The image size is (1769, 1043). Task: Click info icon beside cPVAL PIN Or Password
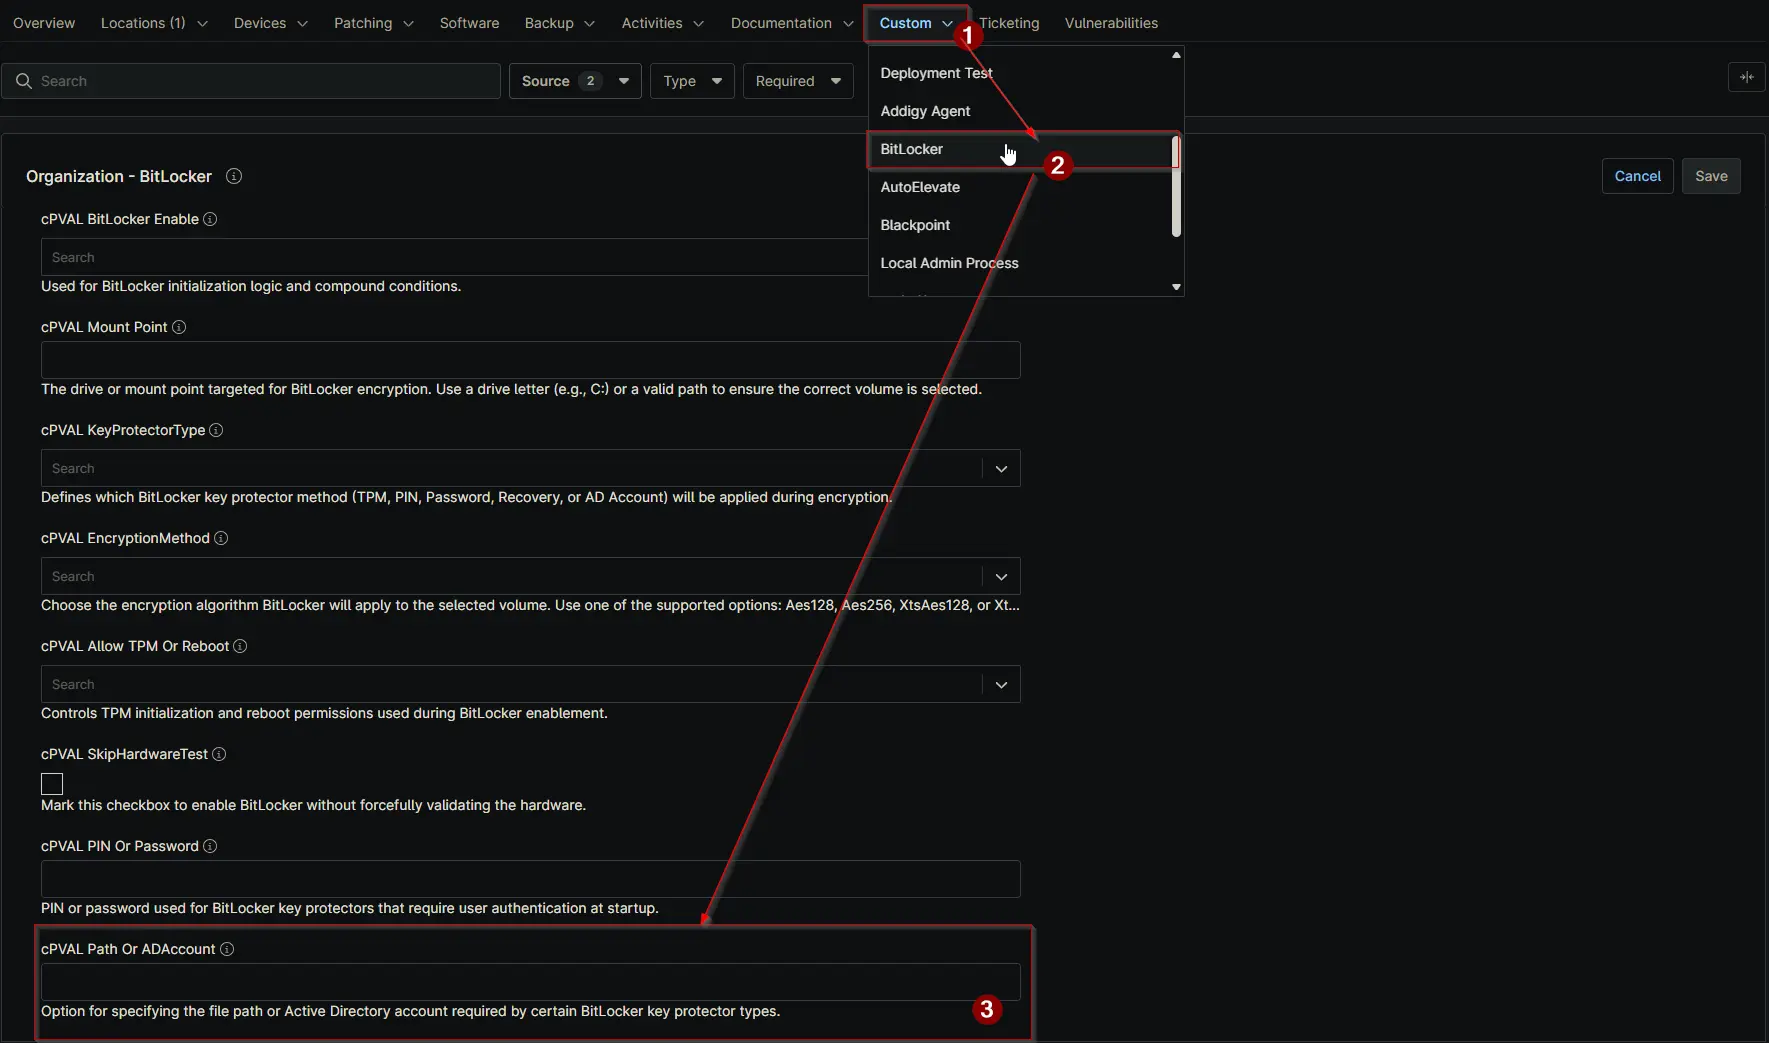click(x=210, y=846)
